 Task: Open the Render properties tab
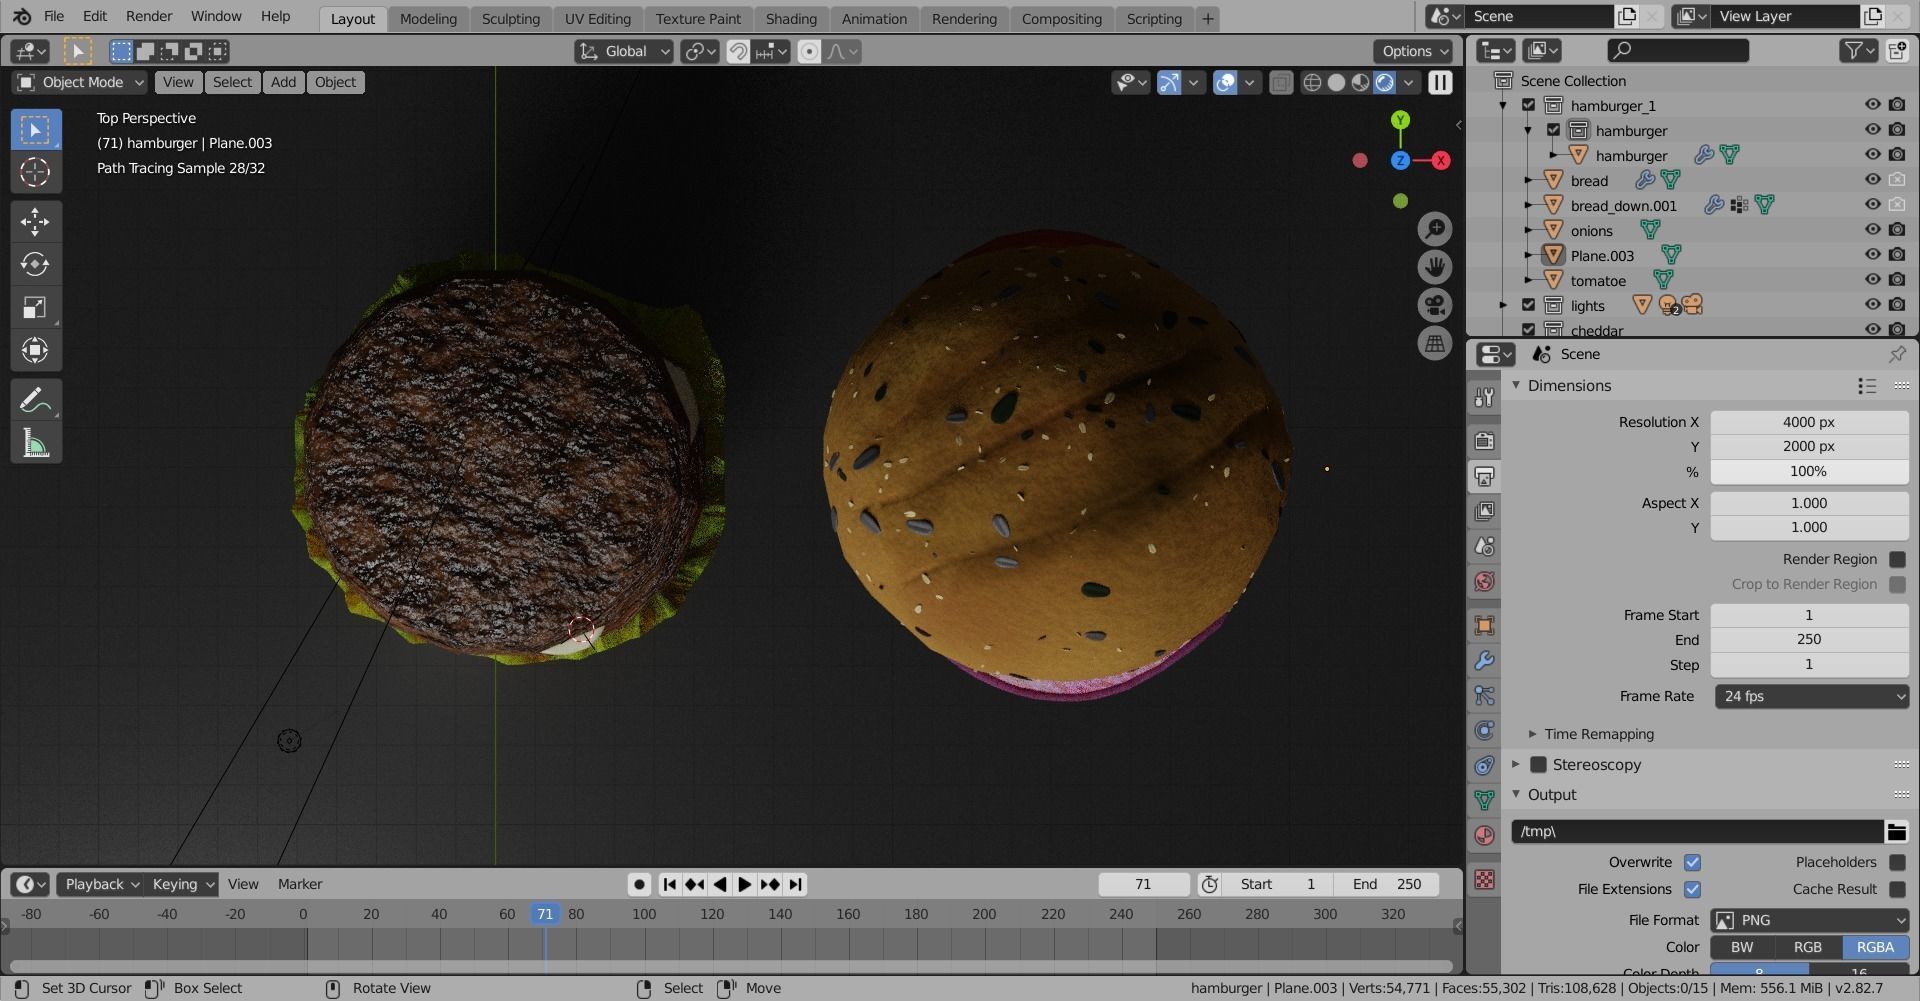[x=1484, y=440]
